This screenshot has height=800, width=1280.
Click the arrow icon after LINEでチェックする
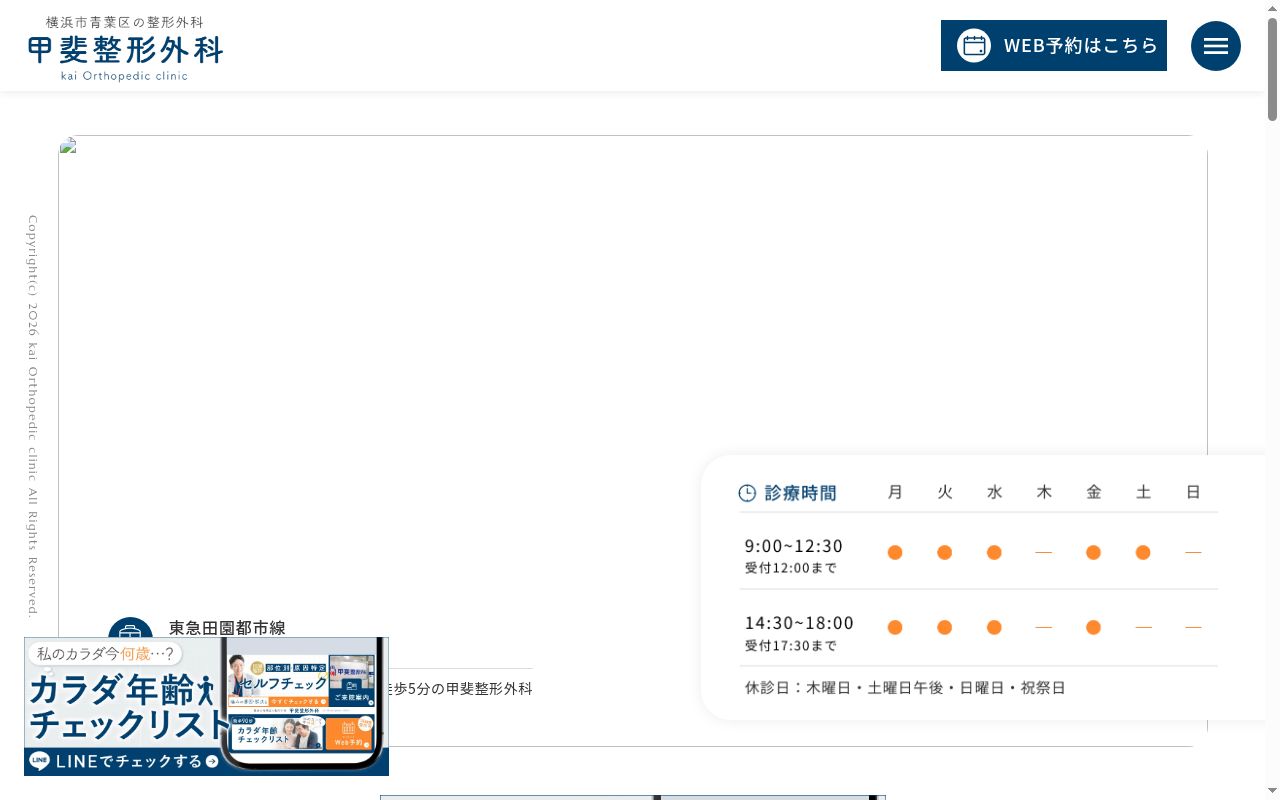pyautogui.click(x=212, y=762)
